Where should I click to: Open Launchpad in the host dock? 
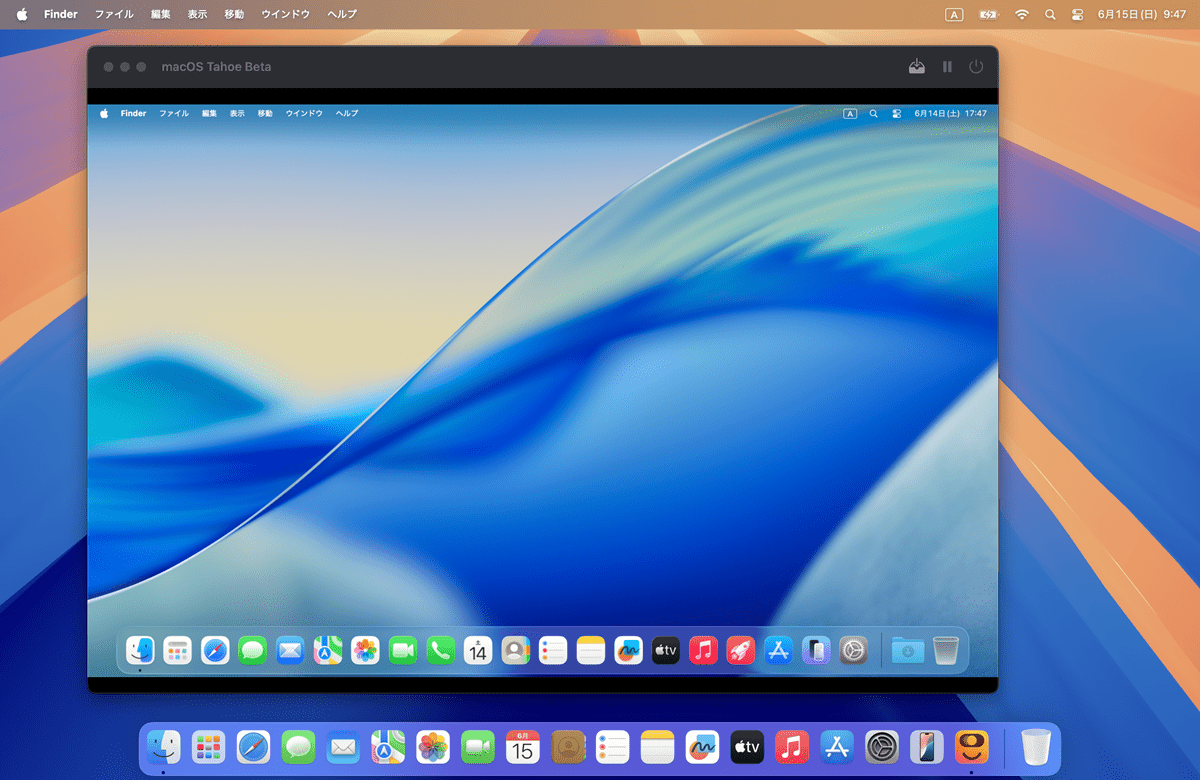click(208, 746)
